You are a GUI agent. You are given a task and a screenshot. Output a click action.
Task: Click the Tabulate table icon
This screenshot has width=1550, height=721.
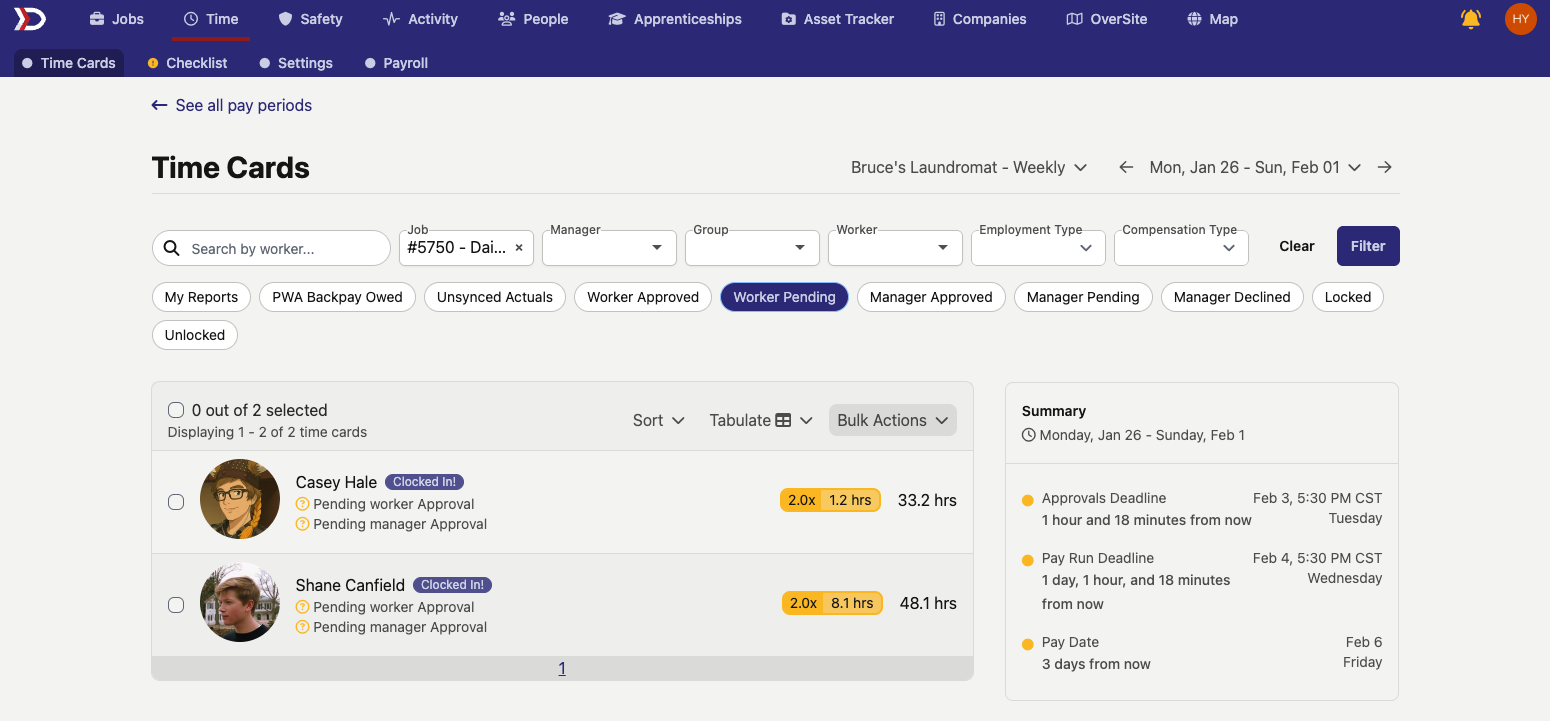[783, 420]
